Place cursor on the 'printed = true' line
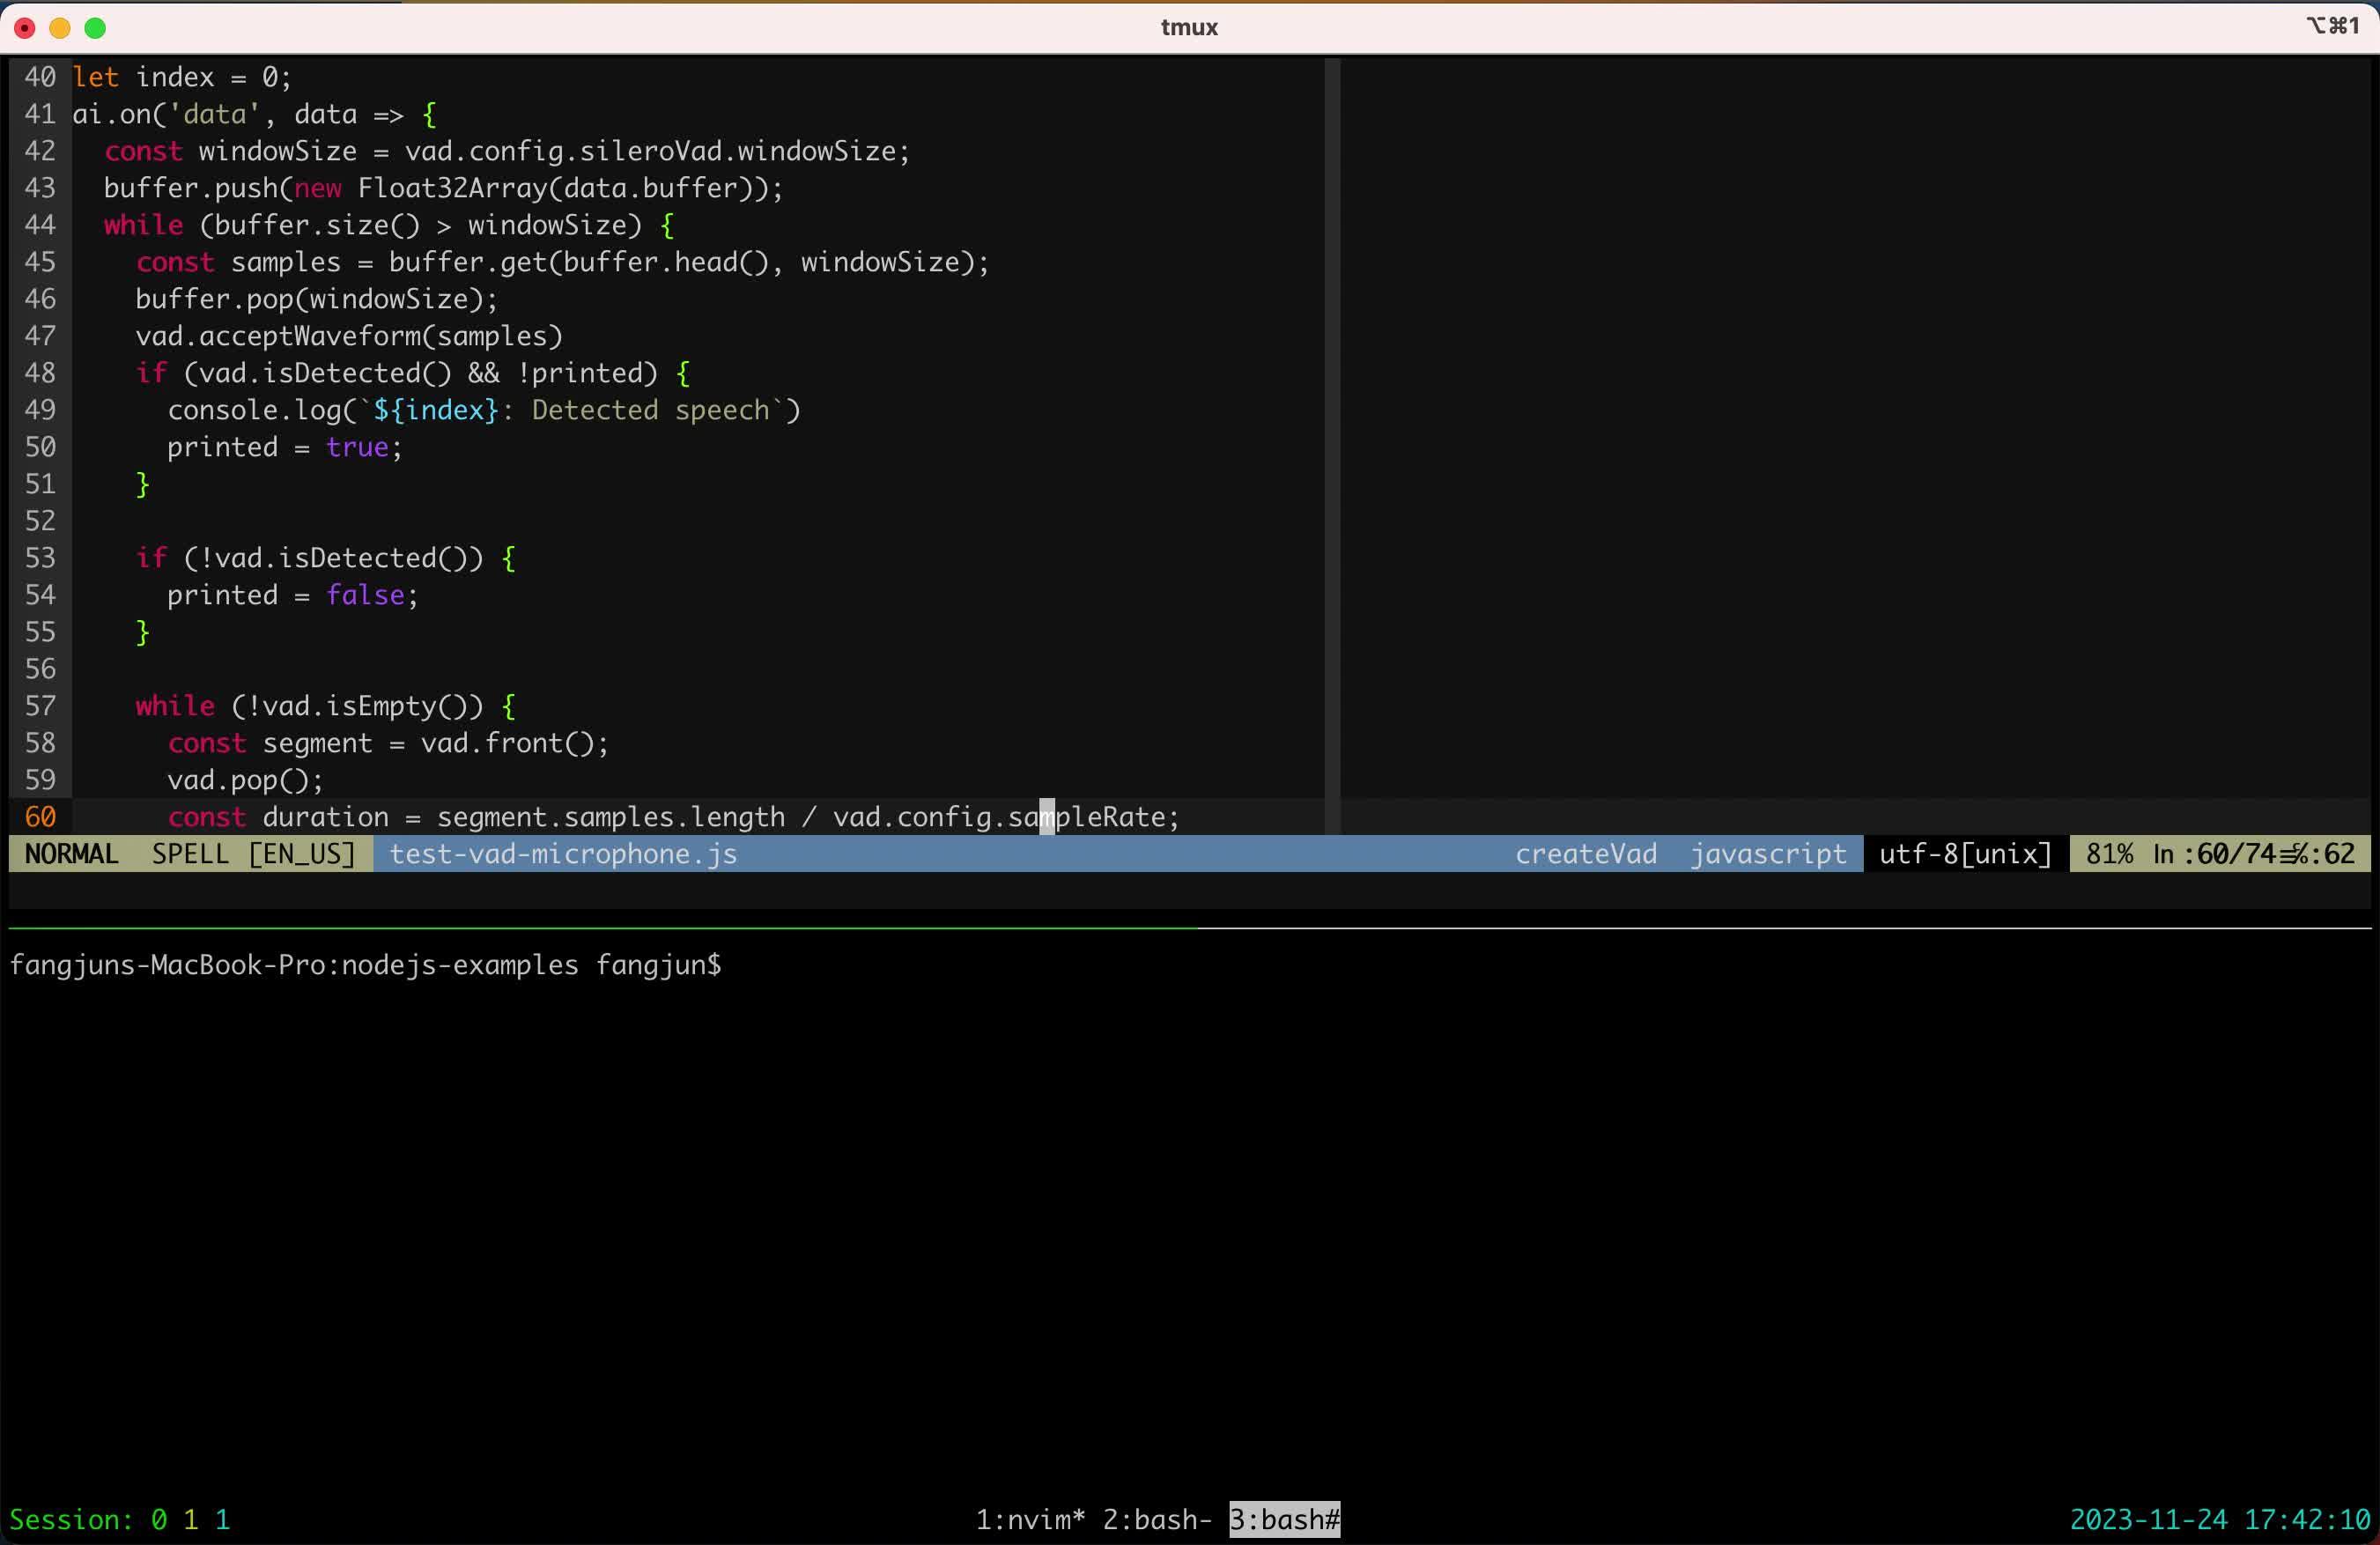 [x=284, y=447]
